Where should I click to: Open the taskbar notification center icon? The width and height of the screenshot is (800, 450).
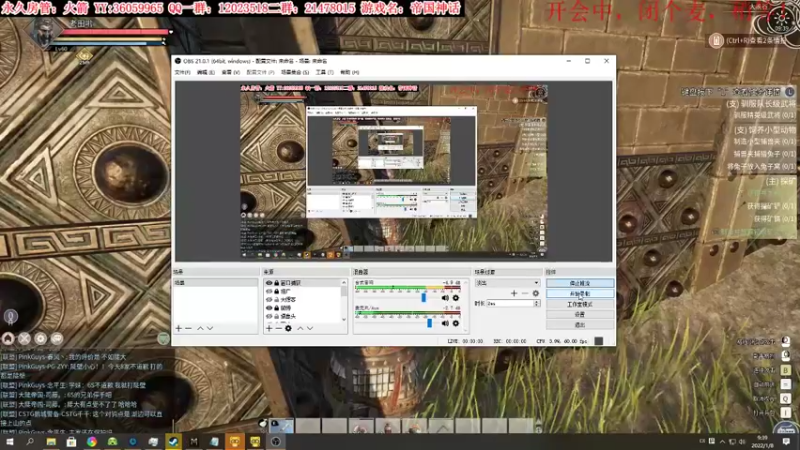point(786,442)
